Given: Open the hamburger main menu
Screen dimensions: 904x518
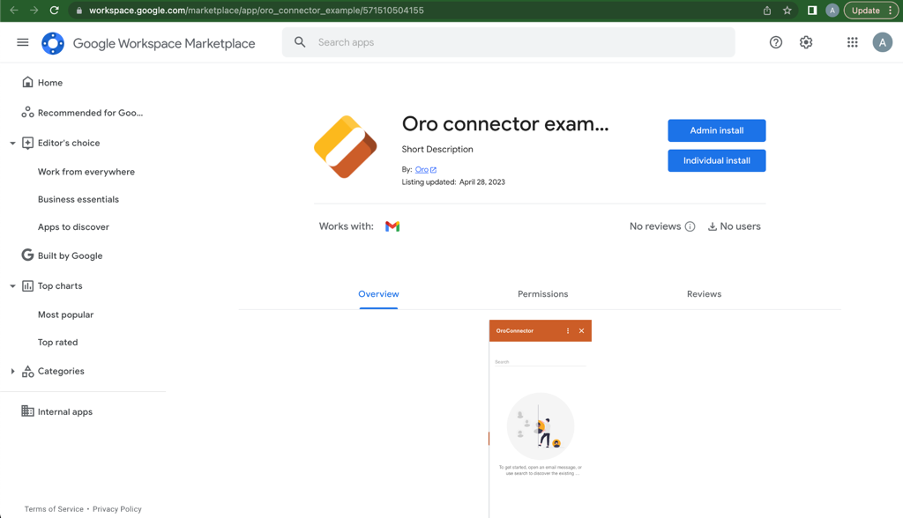Looking at the screenshot, I should click(23, 42).
